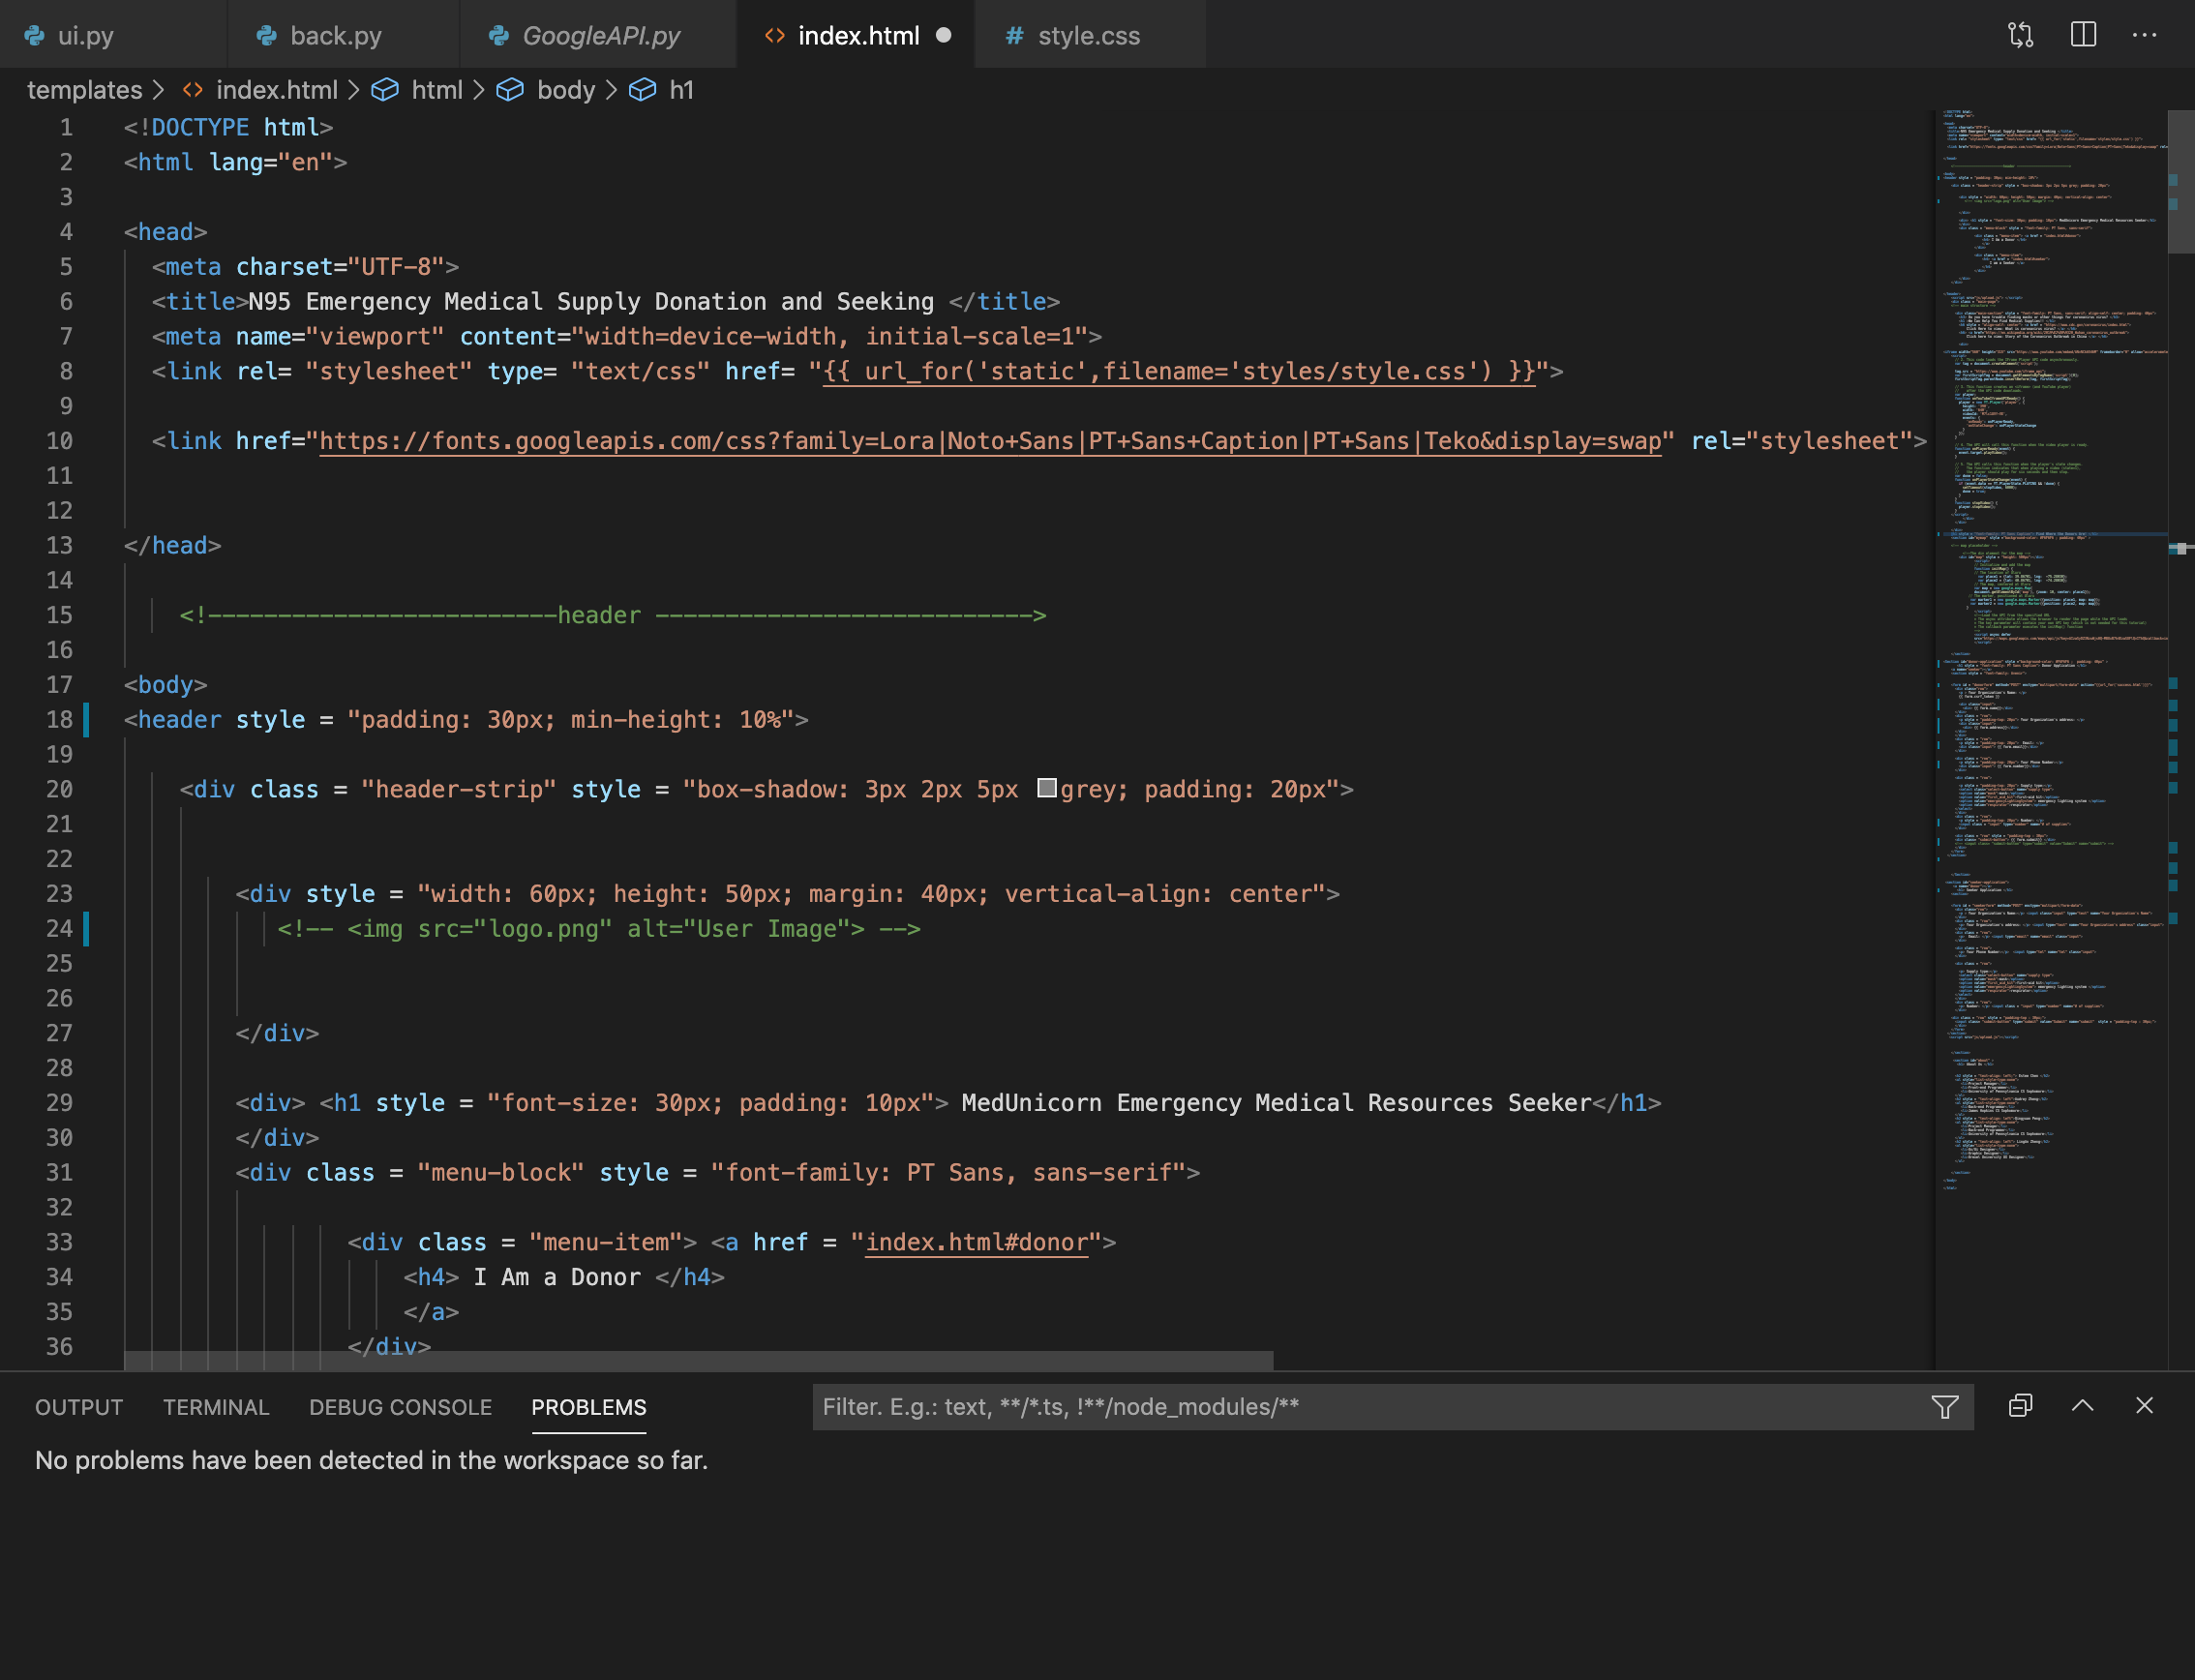The image size is (2195, 1680).
Task: Open the html breadcrumb dropdown
Action: click(437, 90)
